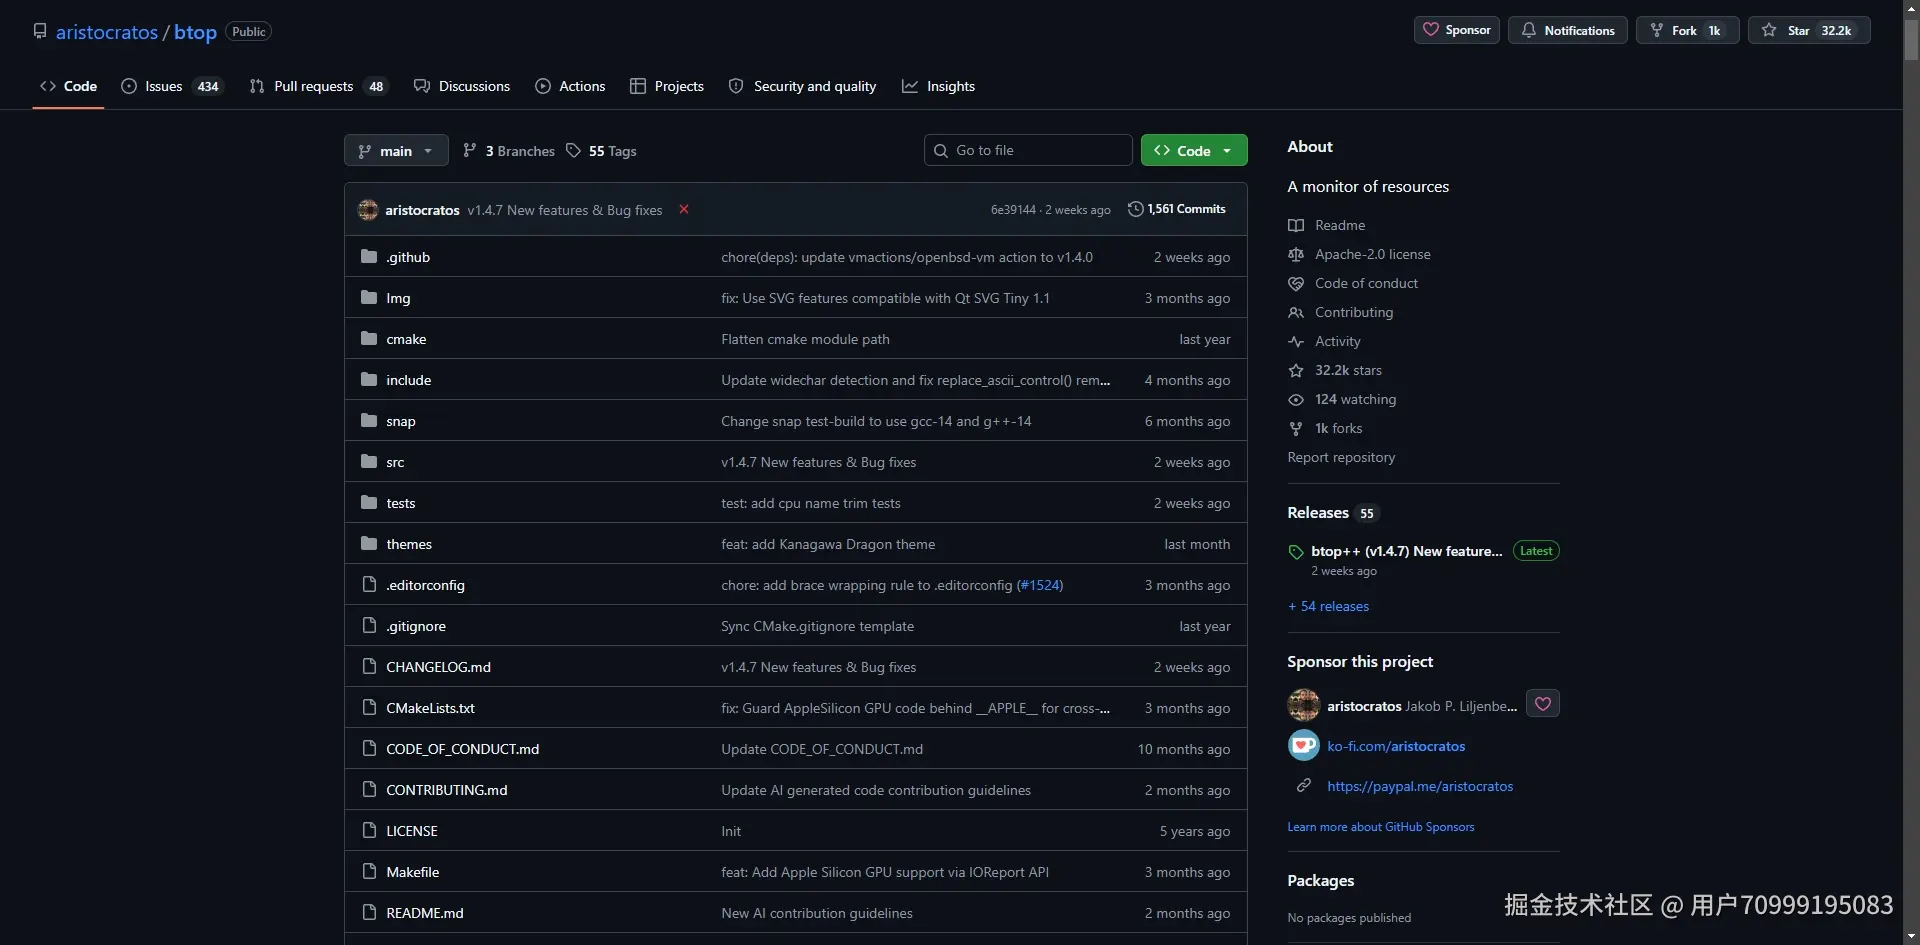Click the repository icon beside aristocratos
Screen dimensions: 1920x945
(x=40, y=31)
